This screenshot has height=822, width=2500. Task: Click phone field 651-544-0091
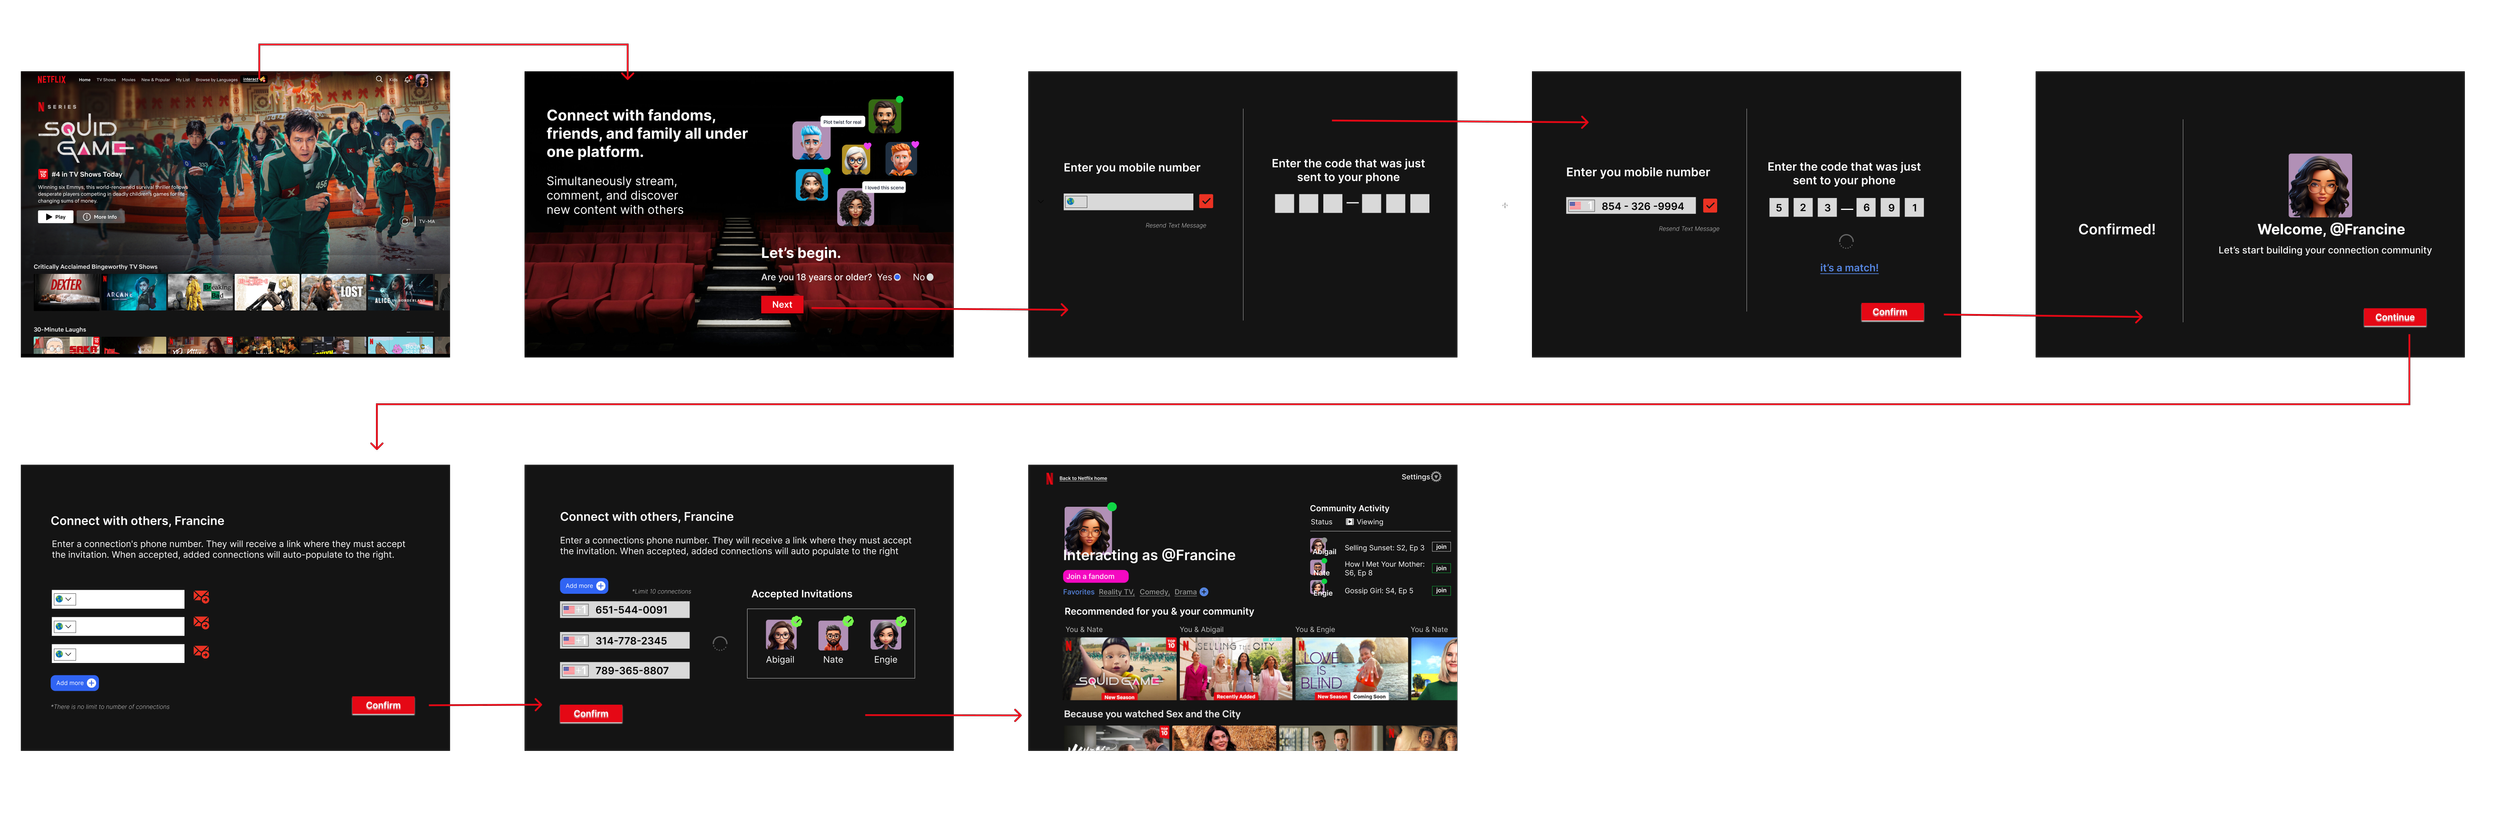click(x=625, y=610)
